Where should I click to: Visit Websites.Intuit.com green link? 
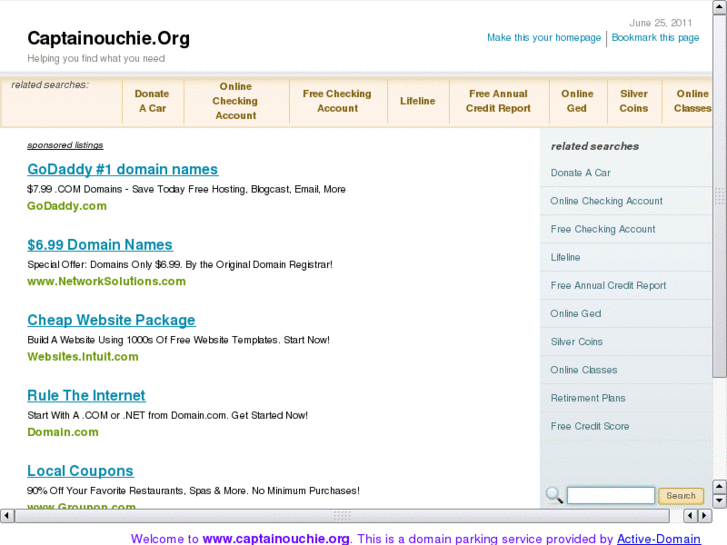[x=83, y=357]
